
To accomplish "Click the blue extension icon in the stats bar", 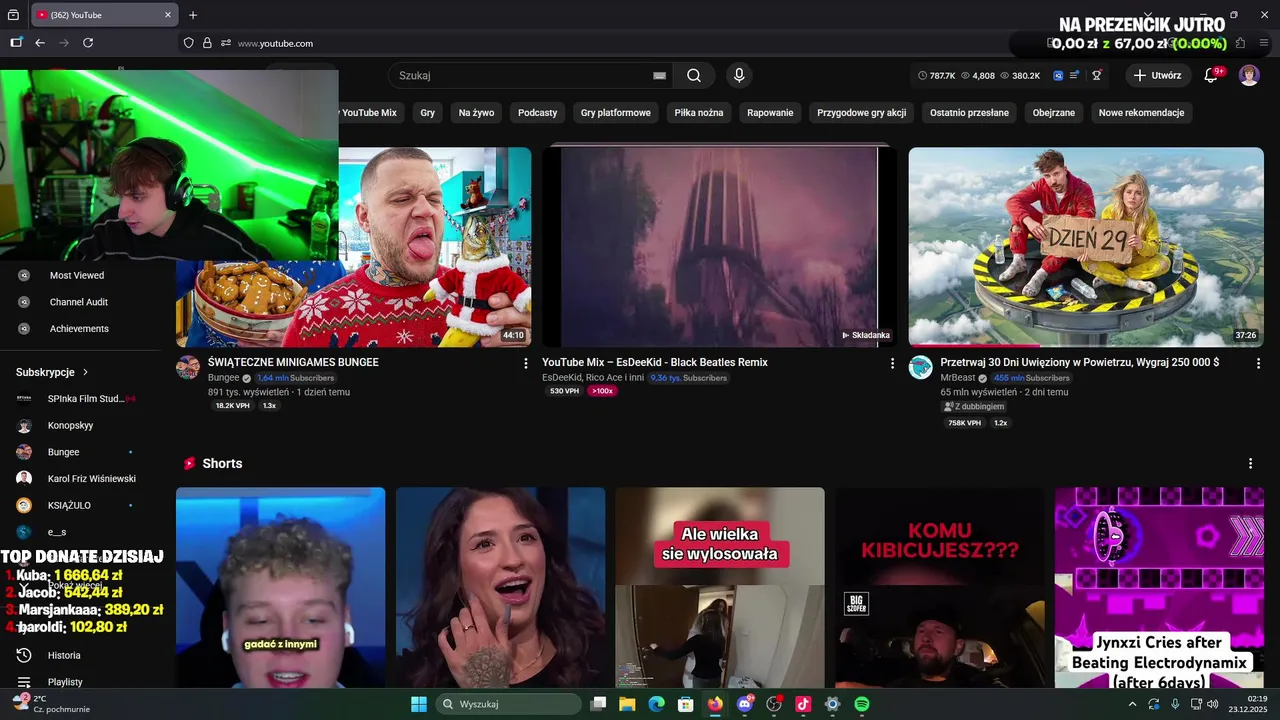I will (x=1058, y=75).
